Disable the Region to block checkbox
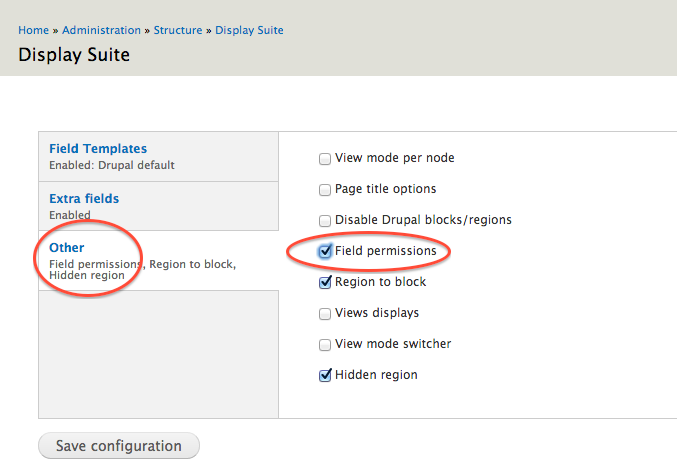The height and width of the screenshot is (474, 677). coord(325,282)
